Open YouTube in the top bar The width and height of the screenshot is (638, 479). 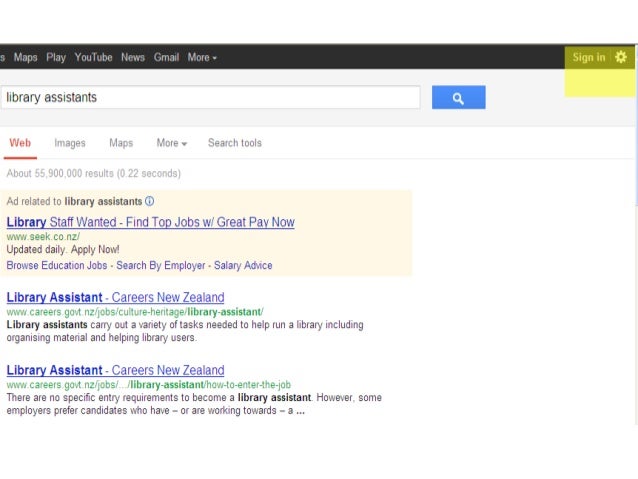94,57
